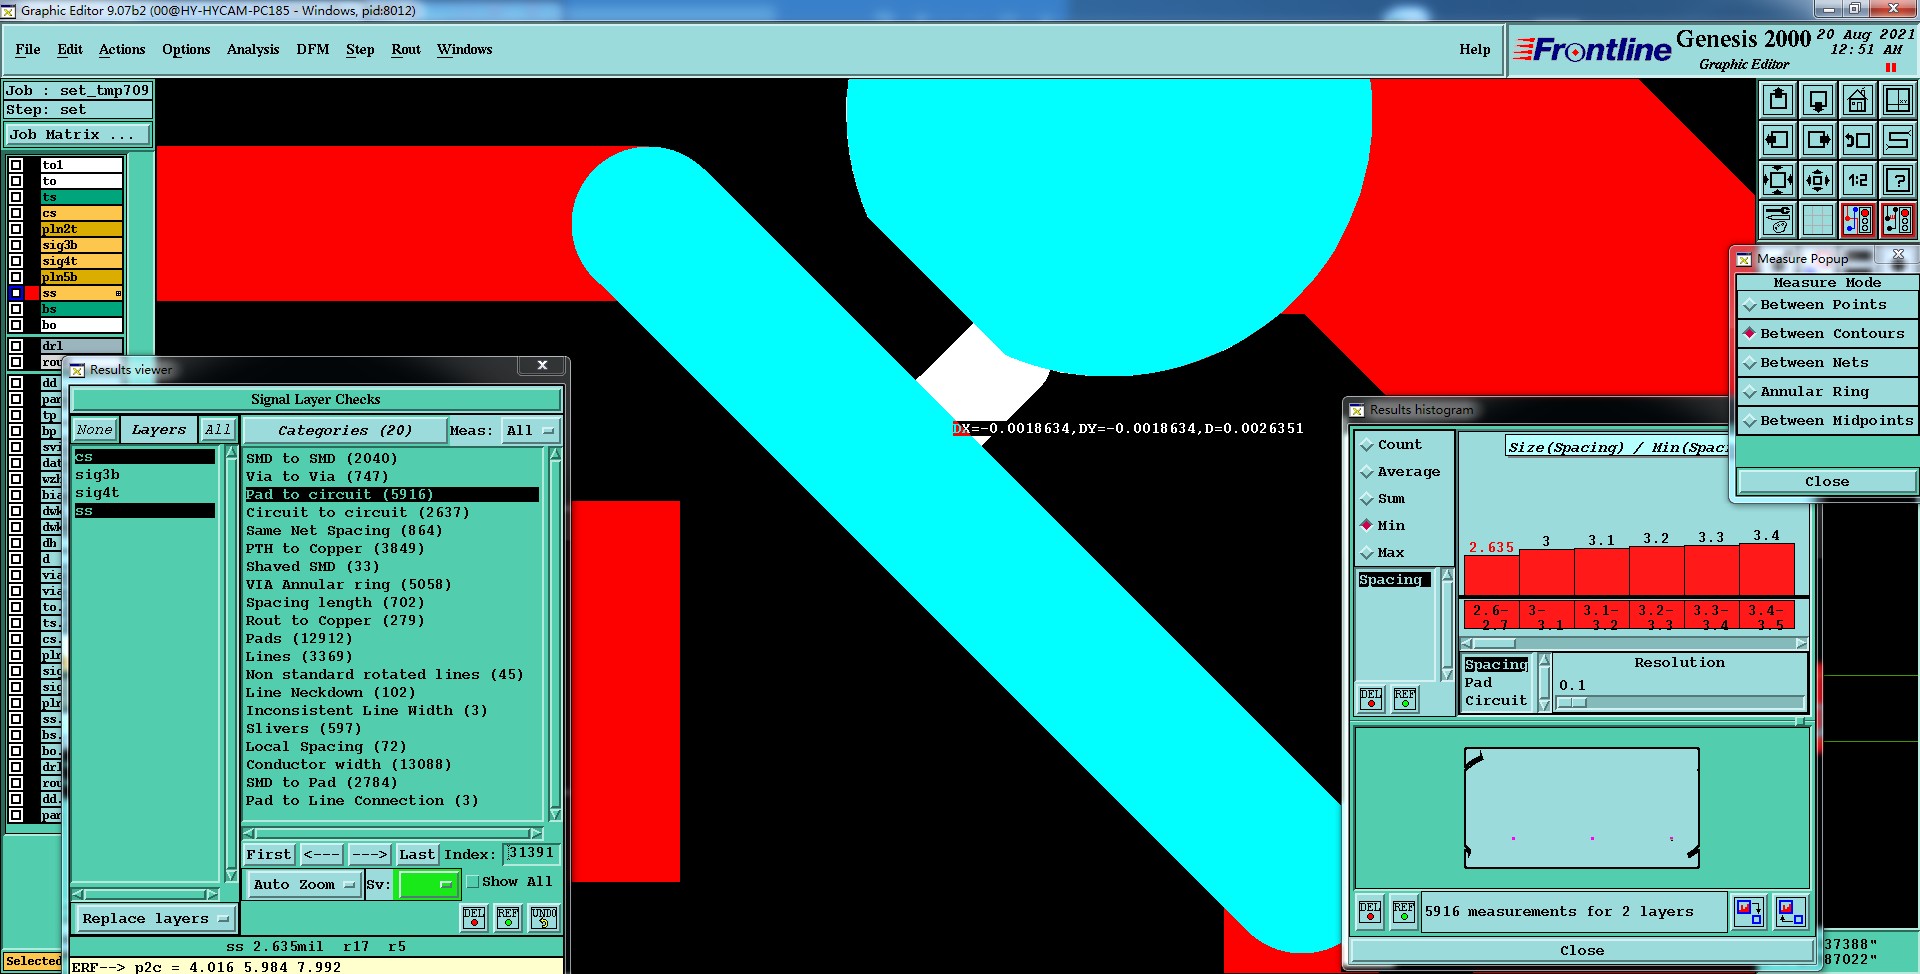Click the Home view icon
The height and width of the screenshot is (974, 1920).
click(1858, 100)
